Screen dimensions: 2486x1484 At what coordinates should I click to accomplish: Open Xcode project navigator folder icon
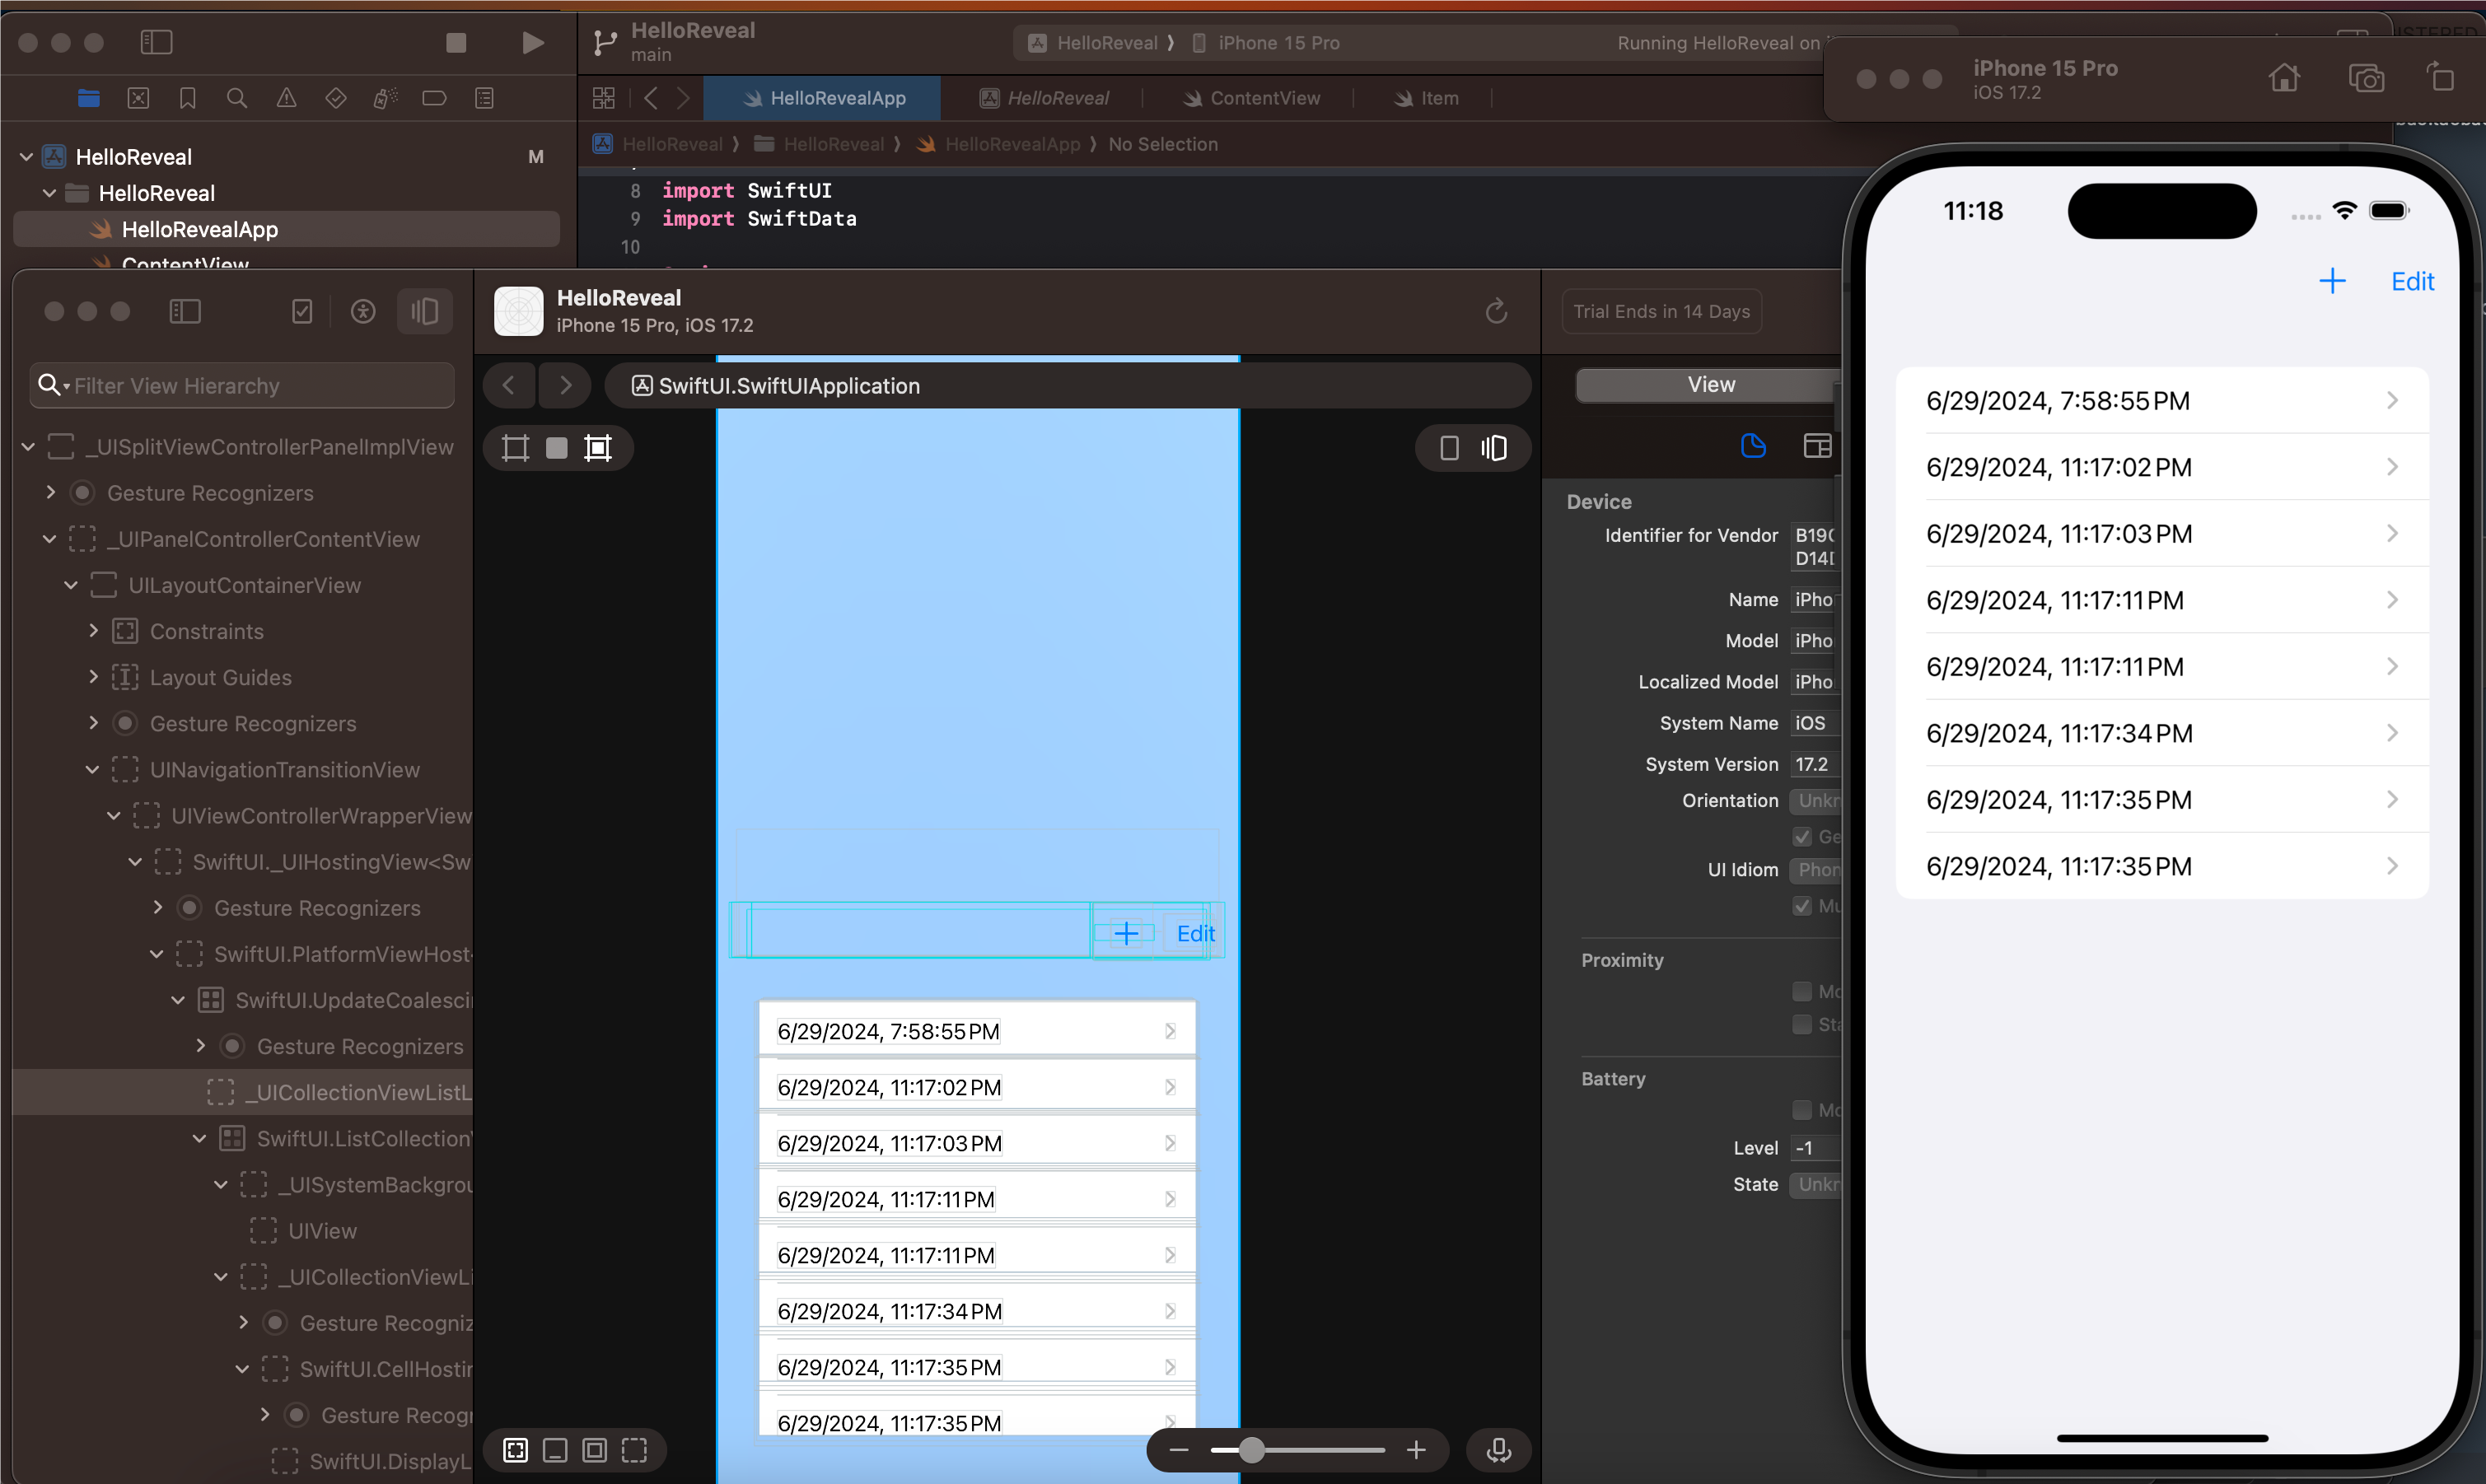pos(89,98)
